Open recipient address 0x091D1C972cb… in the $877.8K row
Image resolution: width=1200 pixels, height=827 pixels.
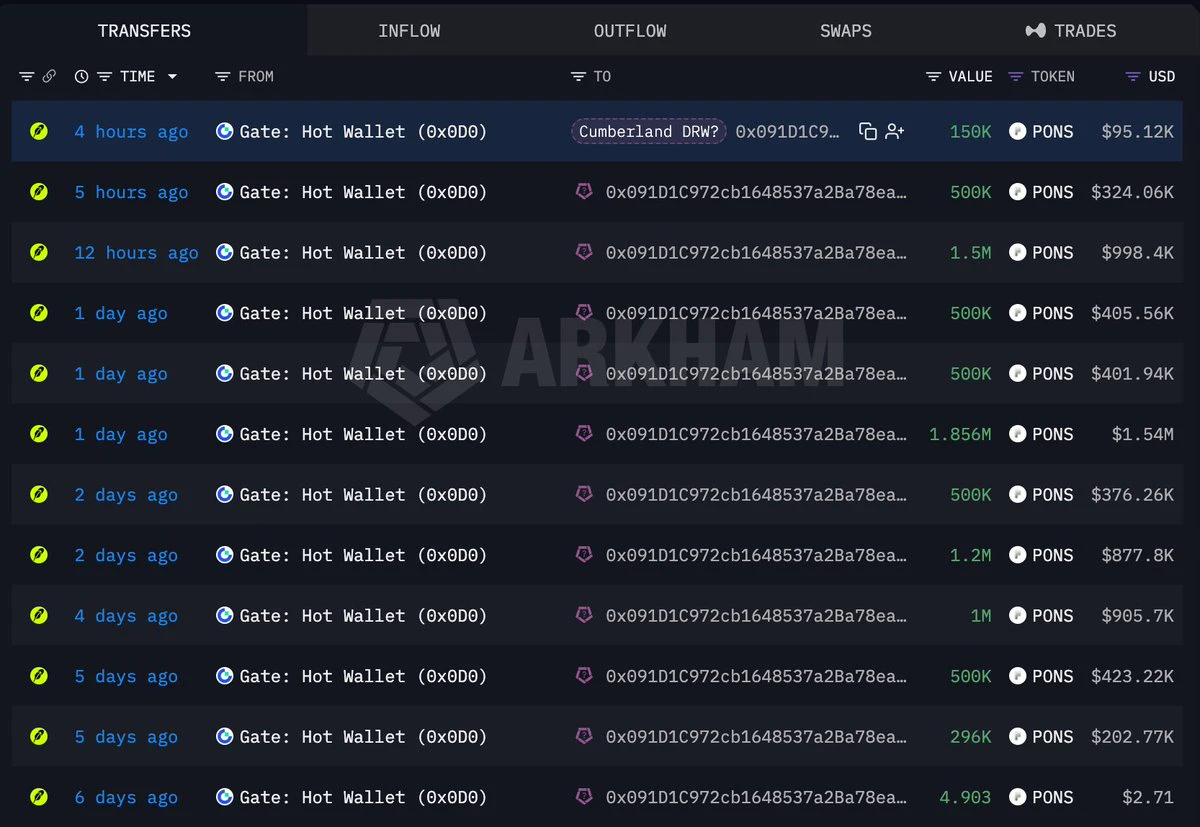point(756,555)
